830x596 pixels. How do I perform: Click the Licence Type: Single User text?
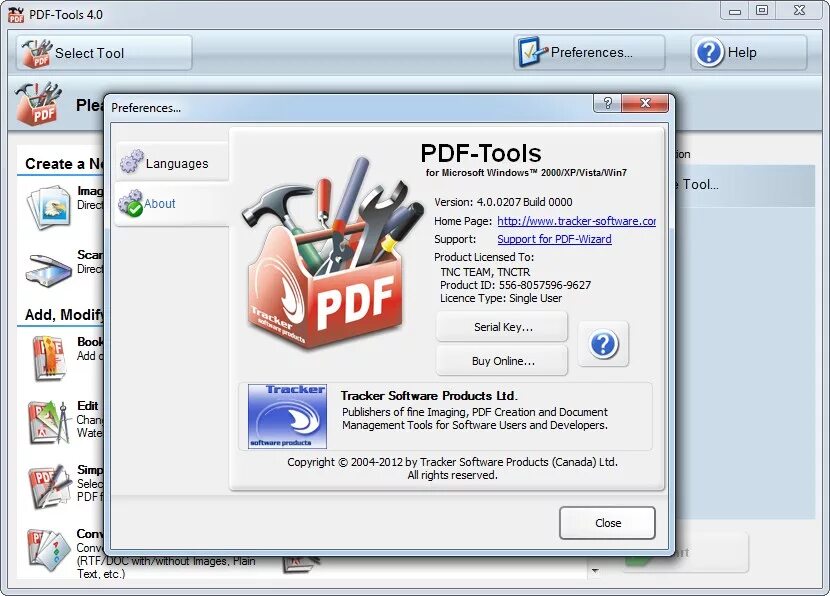coord(501,298)
